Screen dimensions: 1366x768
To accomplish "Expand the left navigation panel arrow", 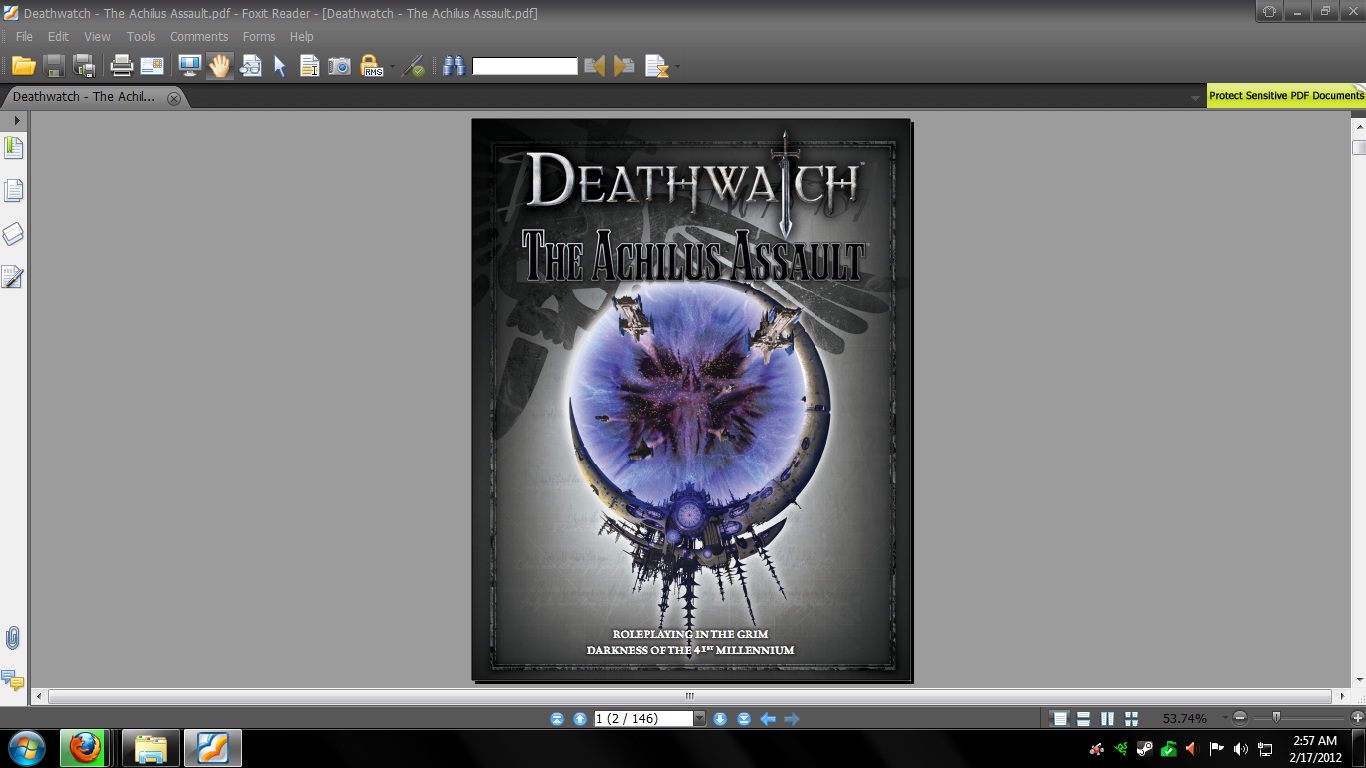I will (16, 120).
